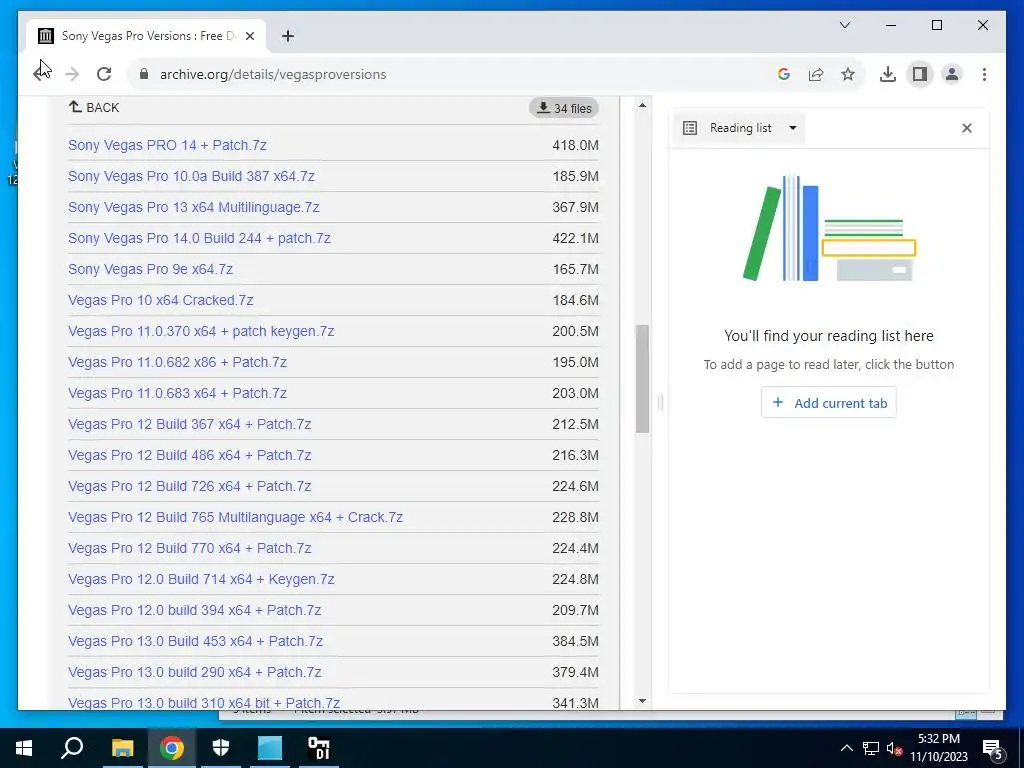Open the Windows Start menu

point(24,748)
